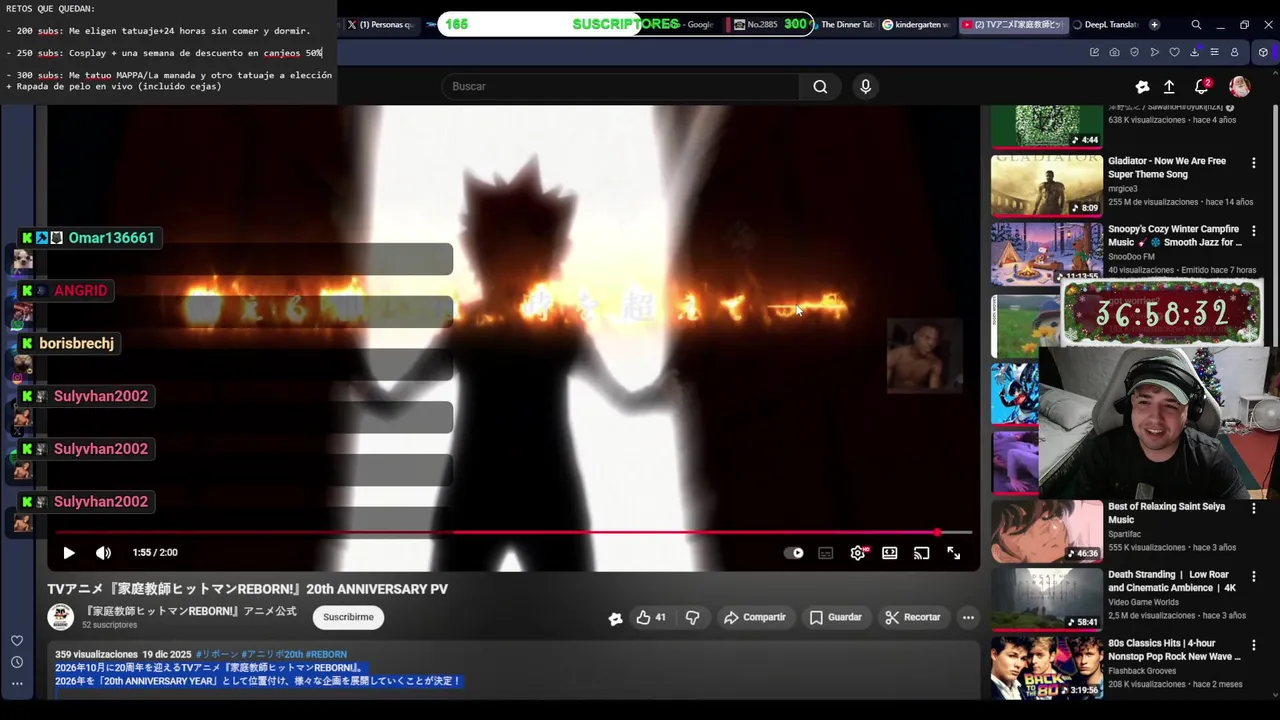Screen dimensions: 1280x720
Task: Open options for the Death Stranding video
Action: (x=1254, y=576)
